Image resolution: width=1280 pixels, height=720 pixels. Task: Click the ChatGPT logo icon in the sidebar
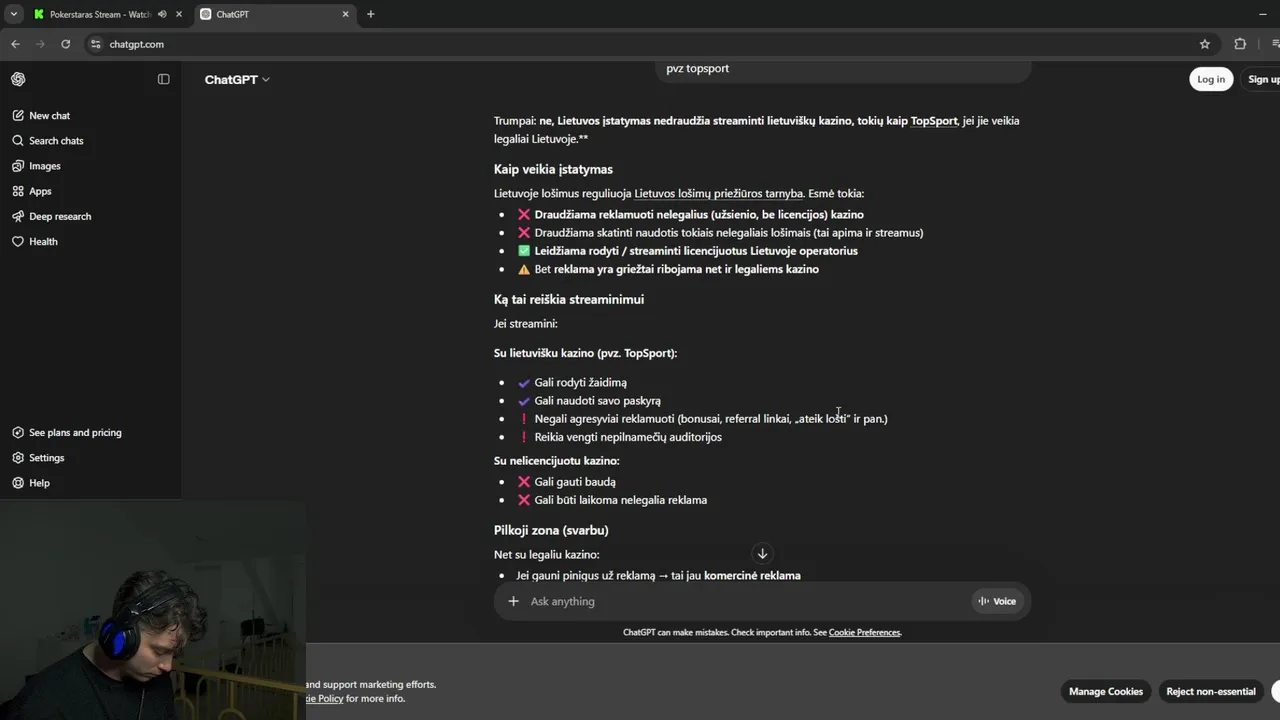(x=18, y=79)
